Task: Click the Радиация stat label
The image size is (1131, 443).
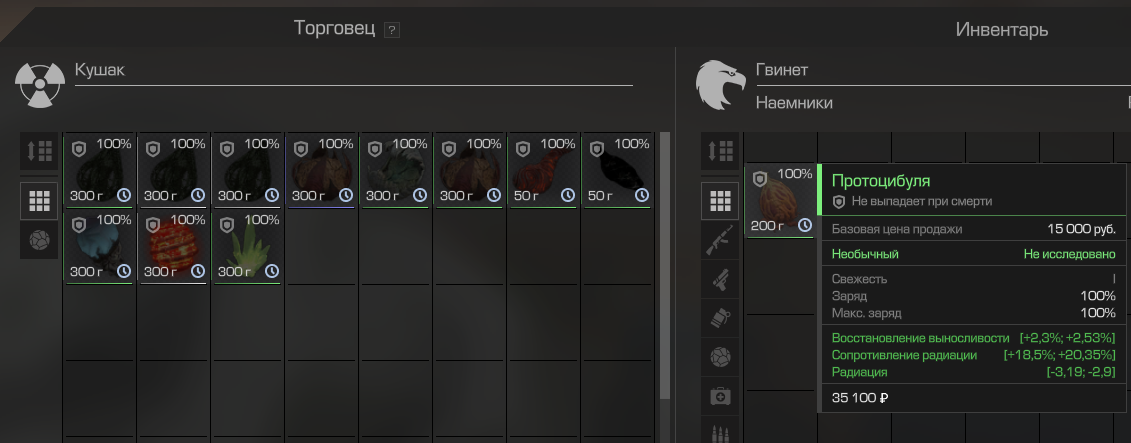Action: 859,372
